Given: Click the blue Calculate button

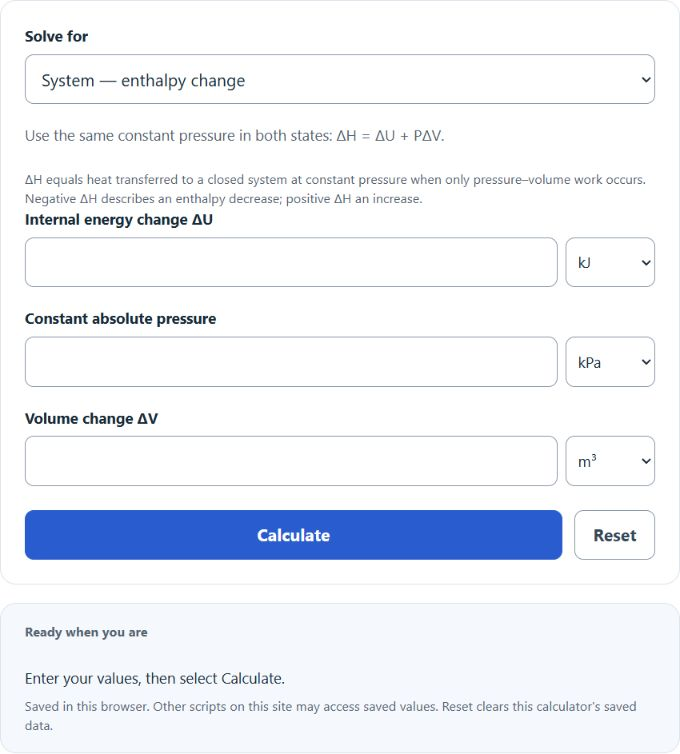Looking at the screenshot, I should click(x=293, y=535).
